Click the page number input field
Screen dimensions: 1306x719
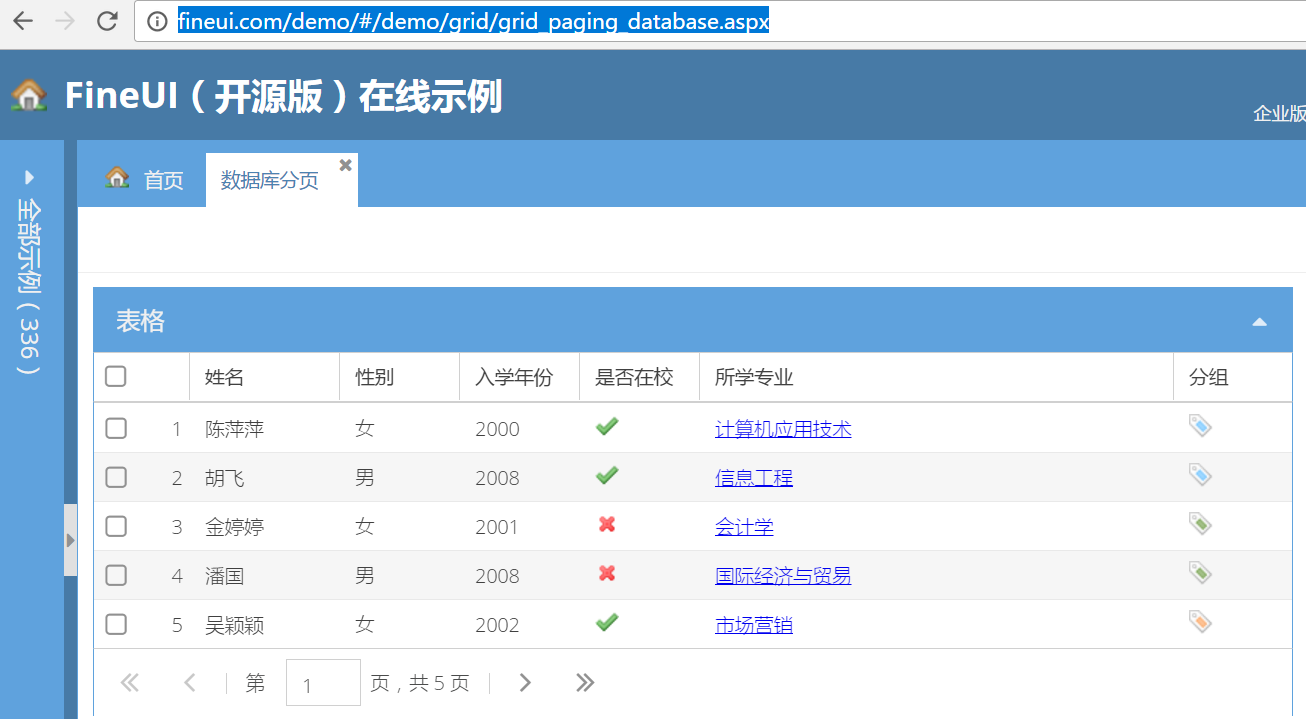(x=322, y=681)
